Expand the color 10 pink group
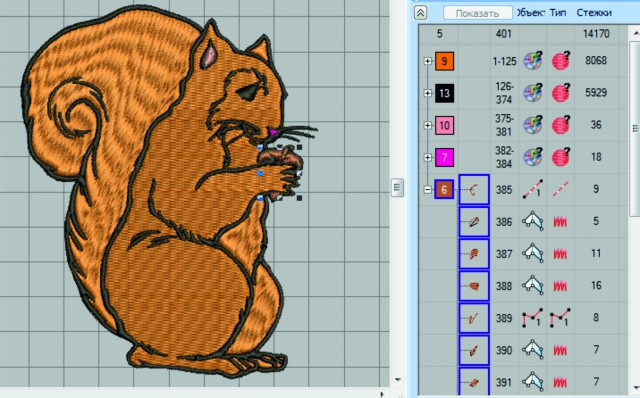 click(x=427, y=125)
